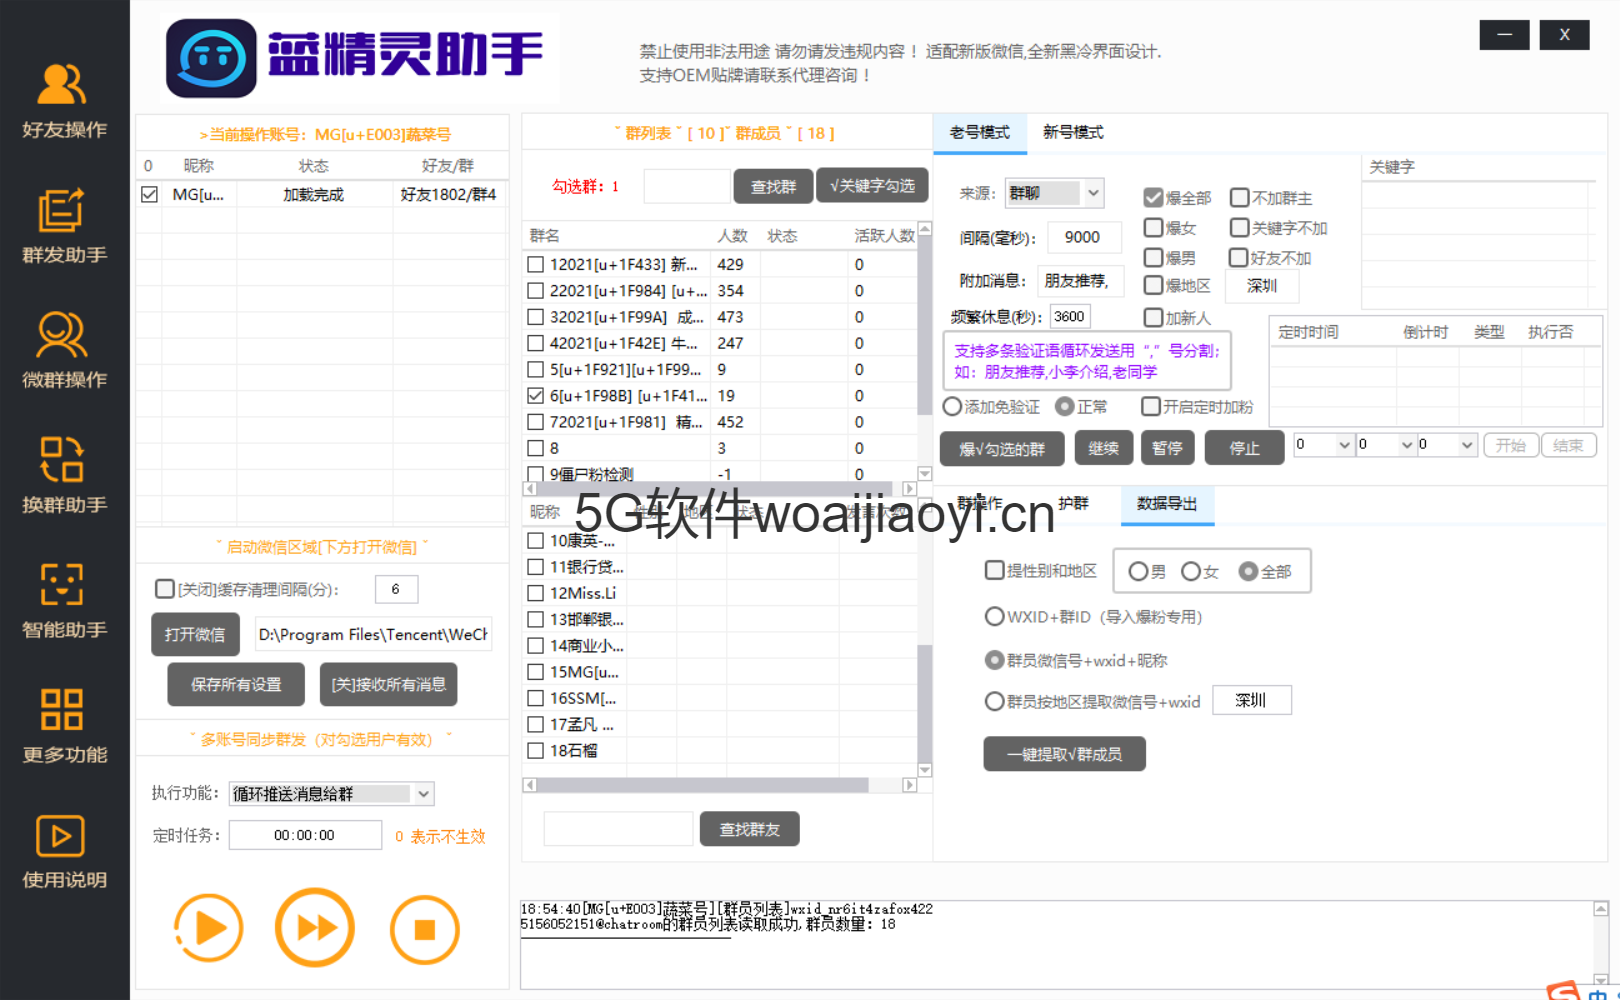
Task: Click the orange play button
Action: click(x=209, y=929)
